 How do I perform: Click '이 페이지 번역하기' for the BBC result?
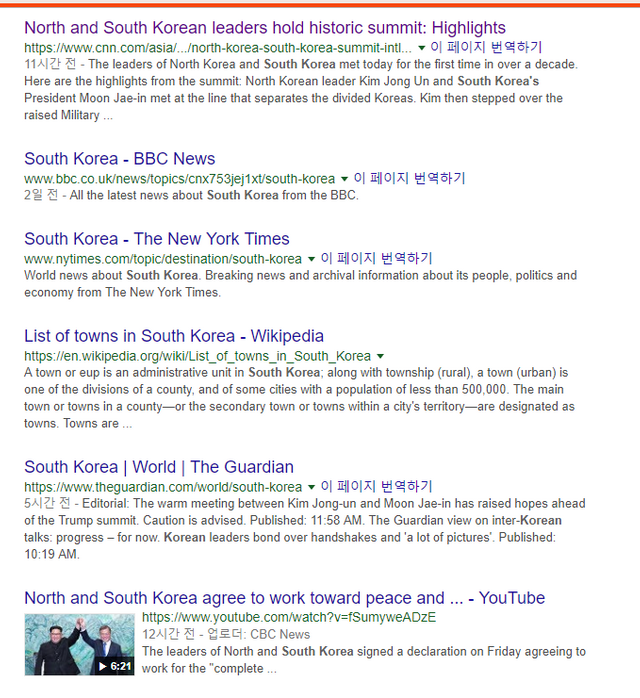pyautogui.click(x=409, y=179)
